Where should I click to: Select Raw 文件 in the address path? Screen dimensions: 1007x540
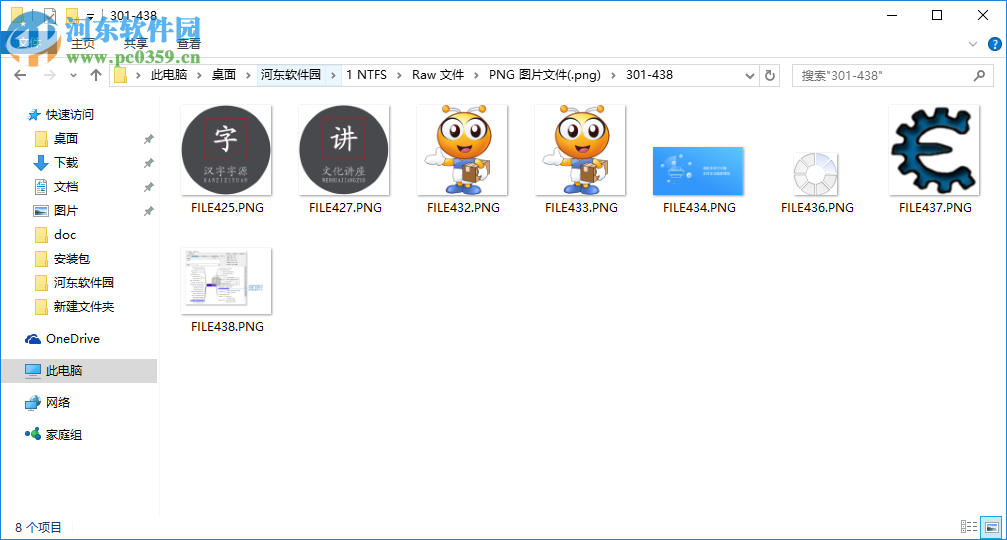tap(438, 75)
